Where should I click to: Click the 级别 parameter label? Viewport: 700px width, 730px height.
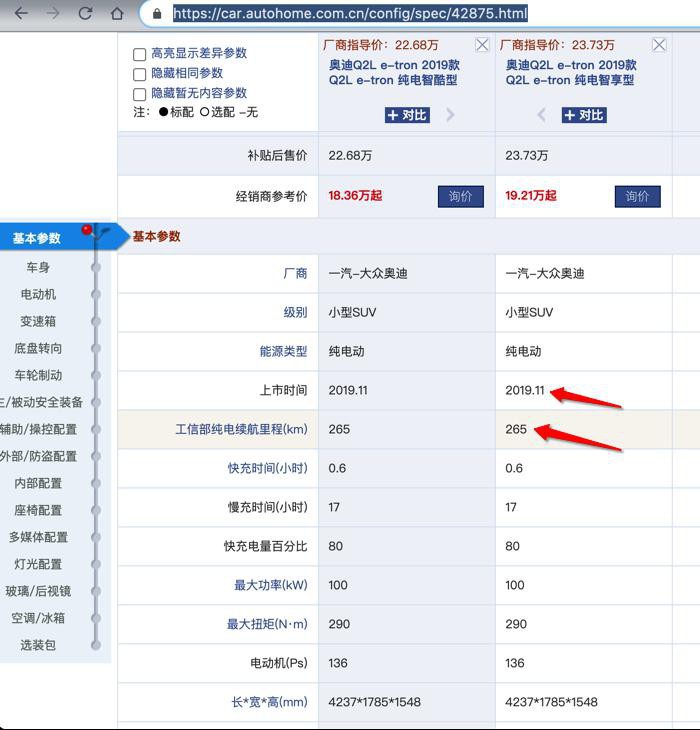pyautogui.click(x=296, y=312)
